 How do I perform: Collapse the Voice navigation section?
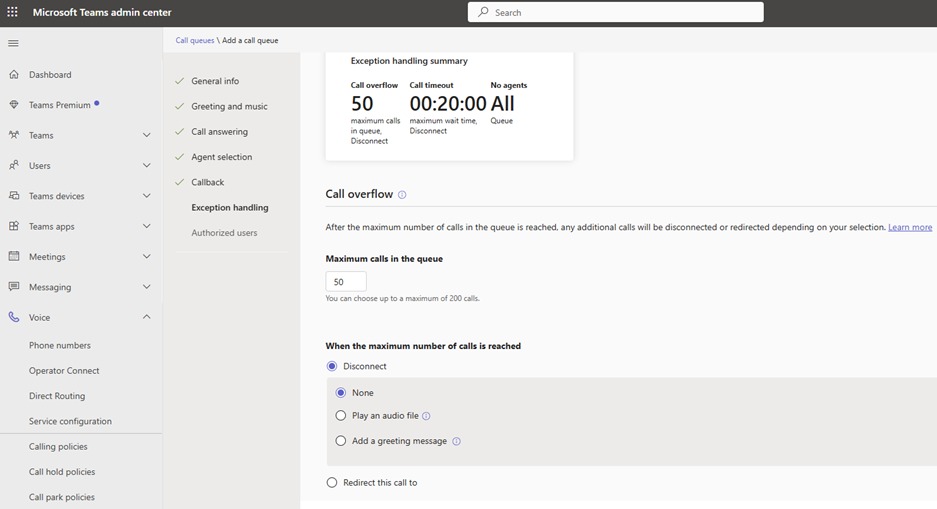point(146,317)
